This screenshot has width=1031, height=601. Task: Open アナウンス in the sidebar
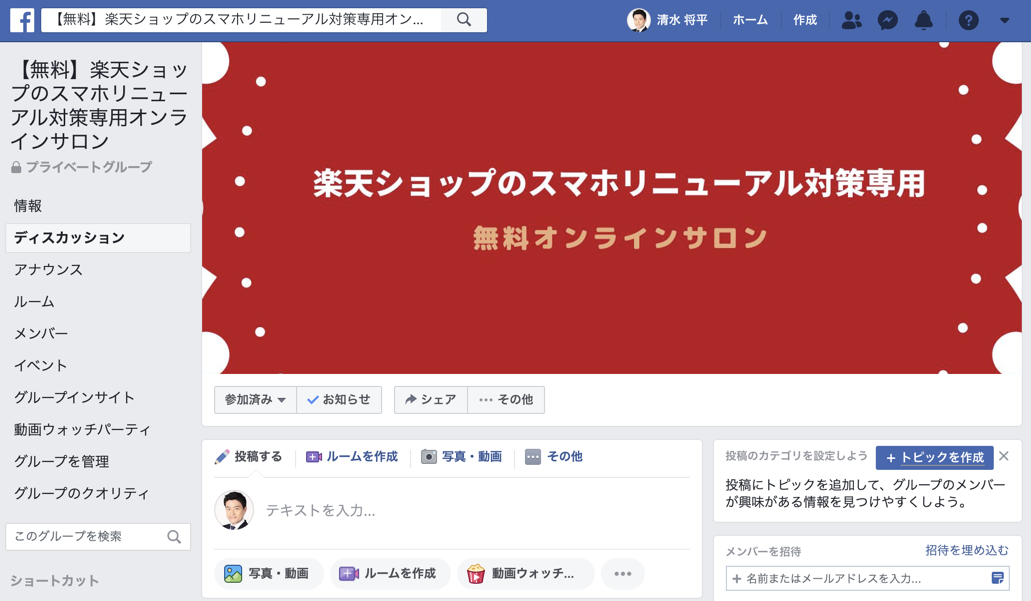(x=49, y=270)
